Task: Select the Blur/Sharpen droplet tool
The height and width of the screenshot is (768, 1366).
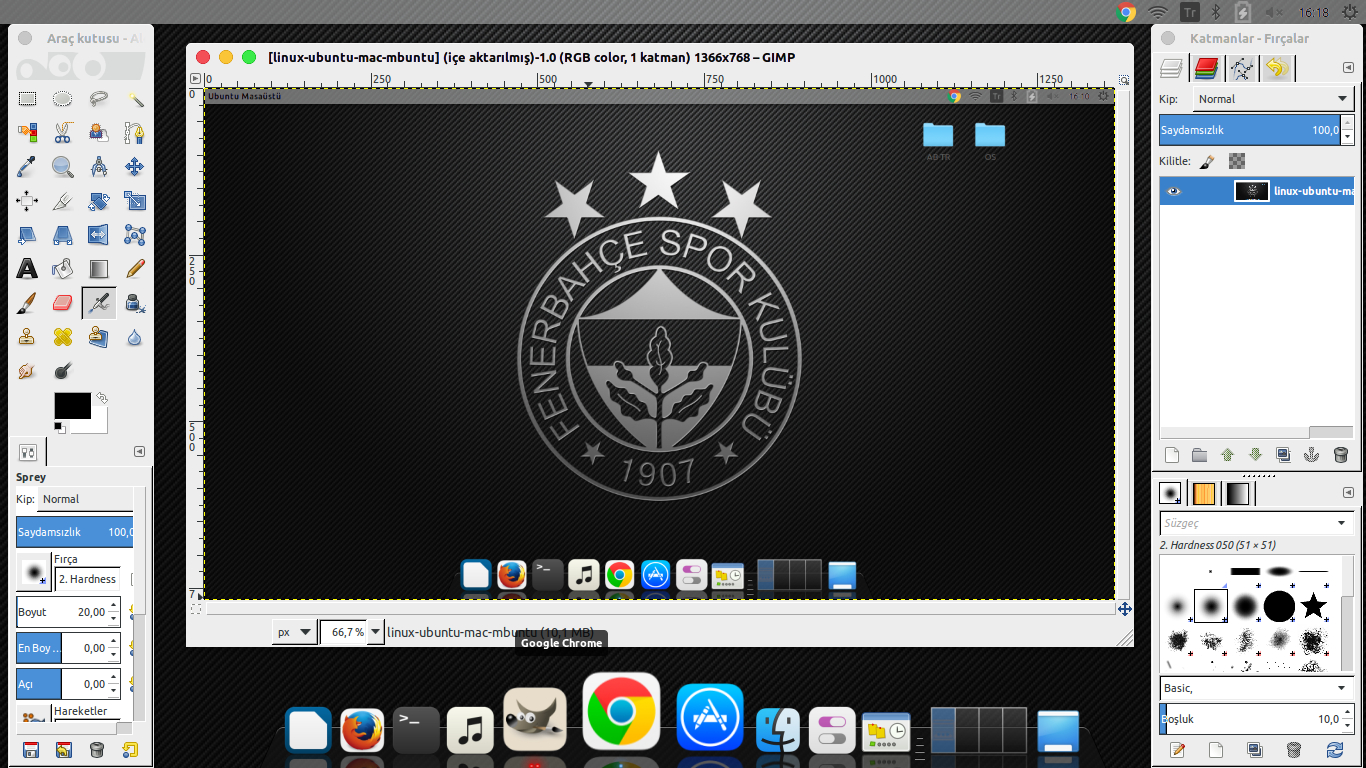Action: [x=135, y=336]
